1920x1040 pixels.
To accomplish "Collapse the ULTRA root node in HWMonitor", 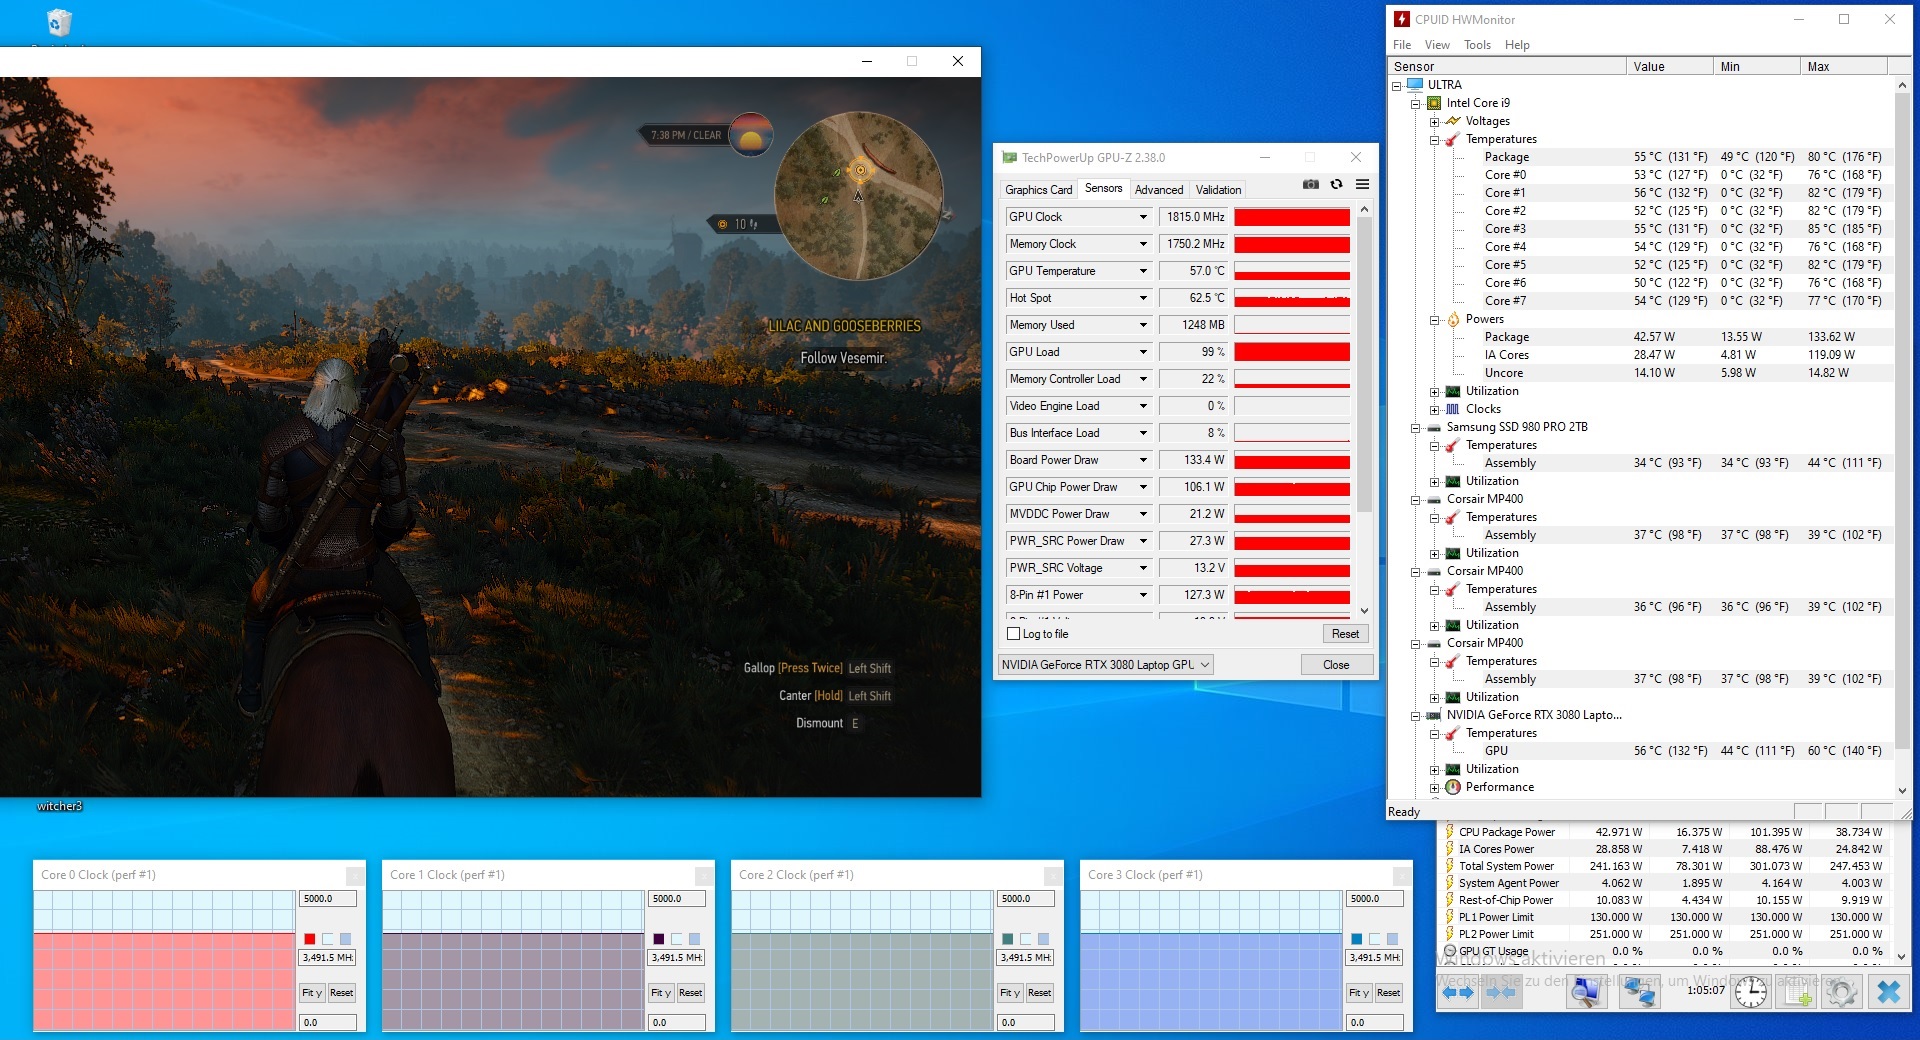I will click(1396, 86).
